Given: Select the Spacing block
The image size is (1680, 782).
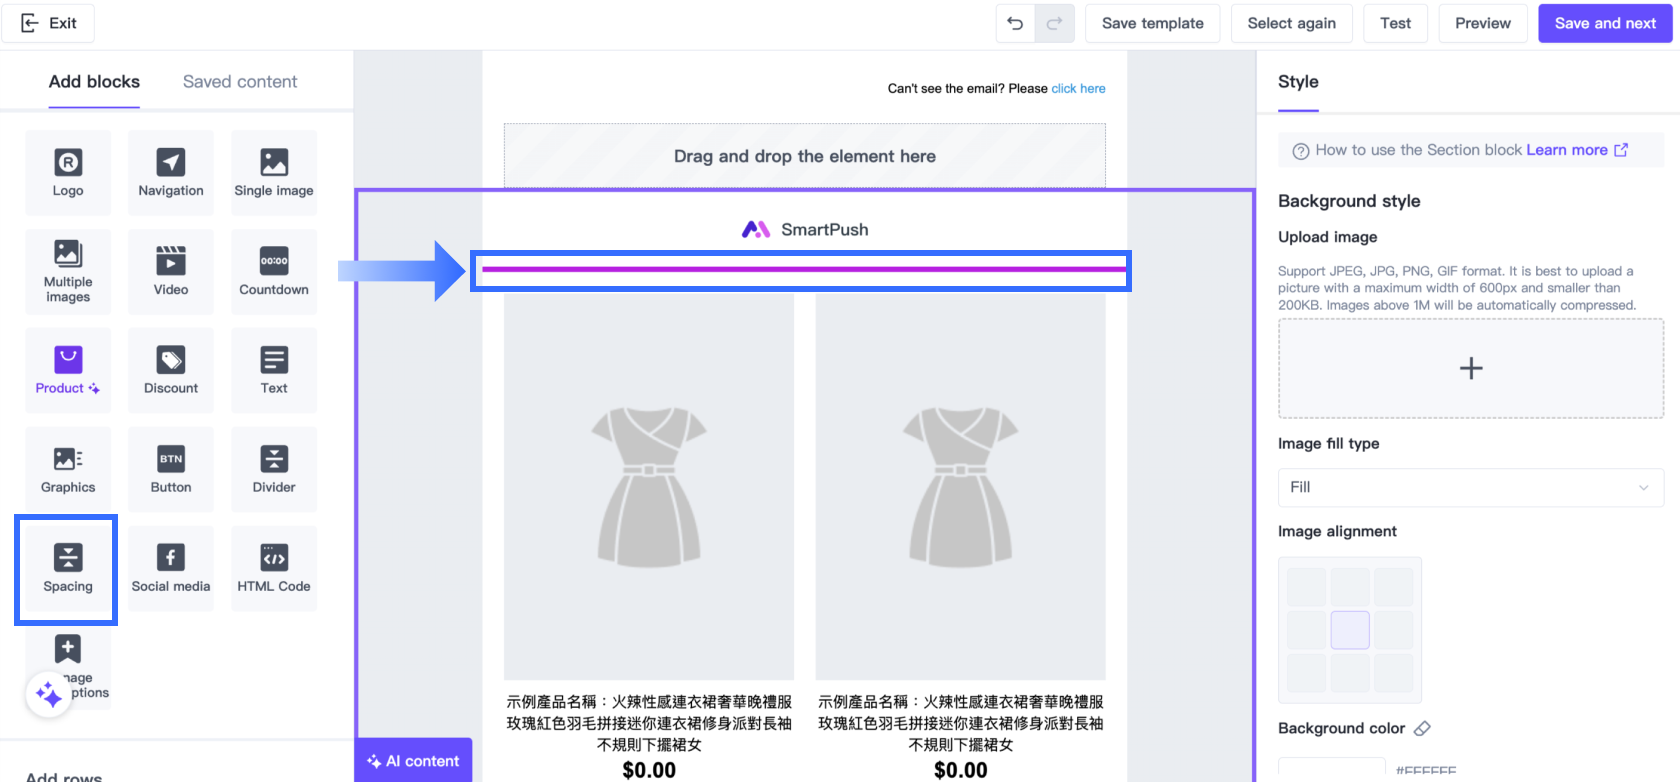Looking at the screenshot, I should tap(68, 568).
